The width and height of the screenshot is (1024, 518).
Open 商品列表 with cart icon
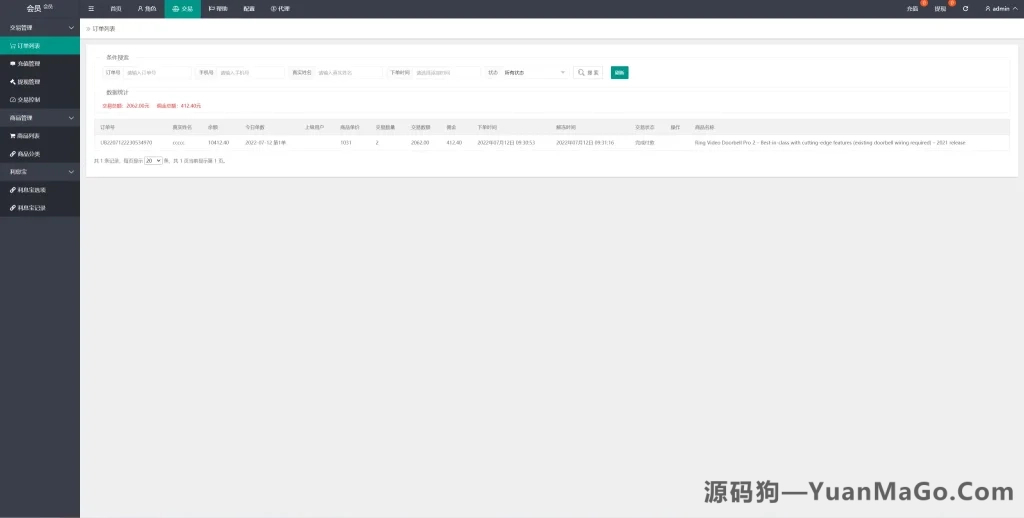[x=40, y=136]
